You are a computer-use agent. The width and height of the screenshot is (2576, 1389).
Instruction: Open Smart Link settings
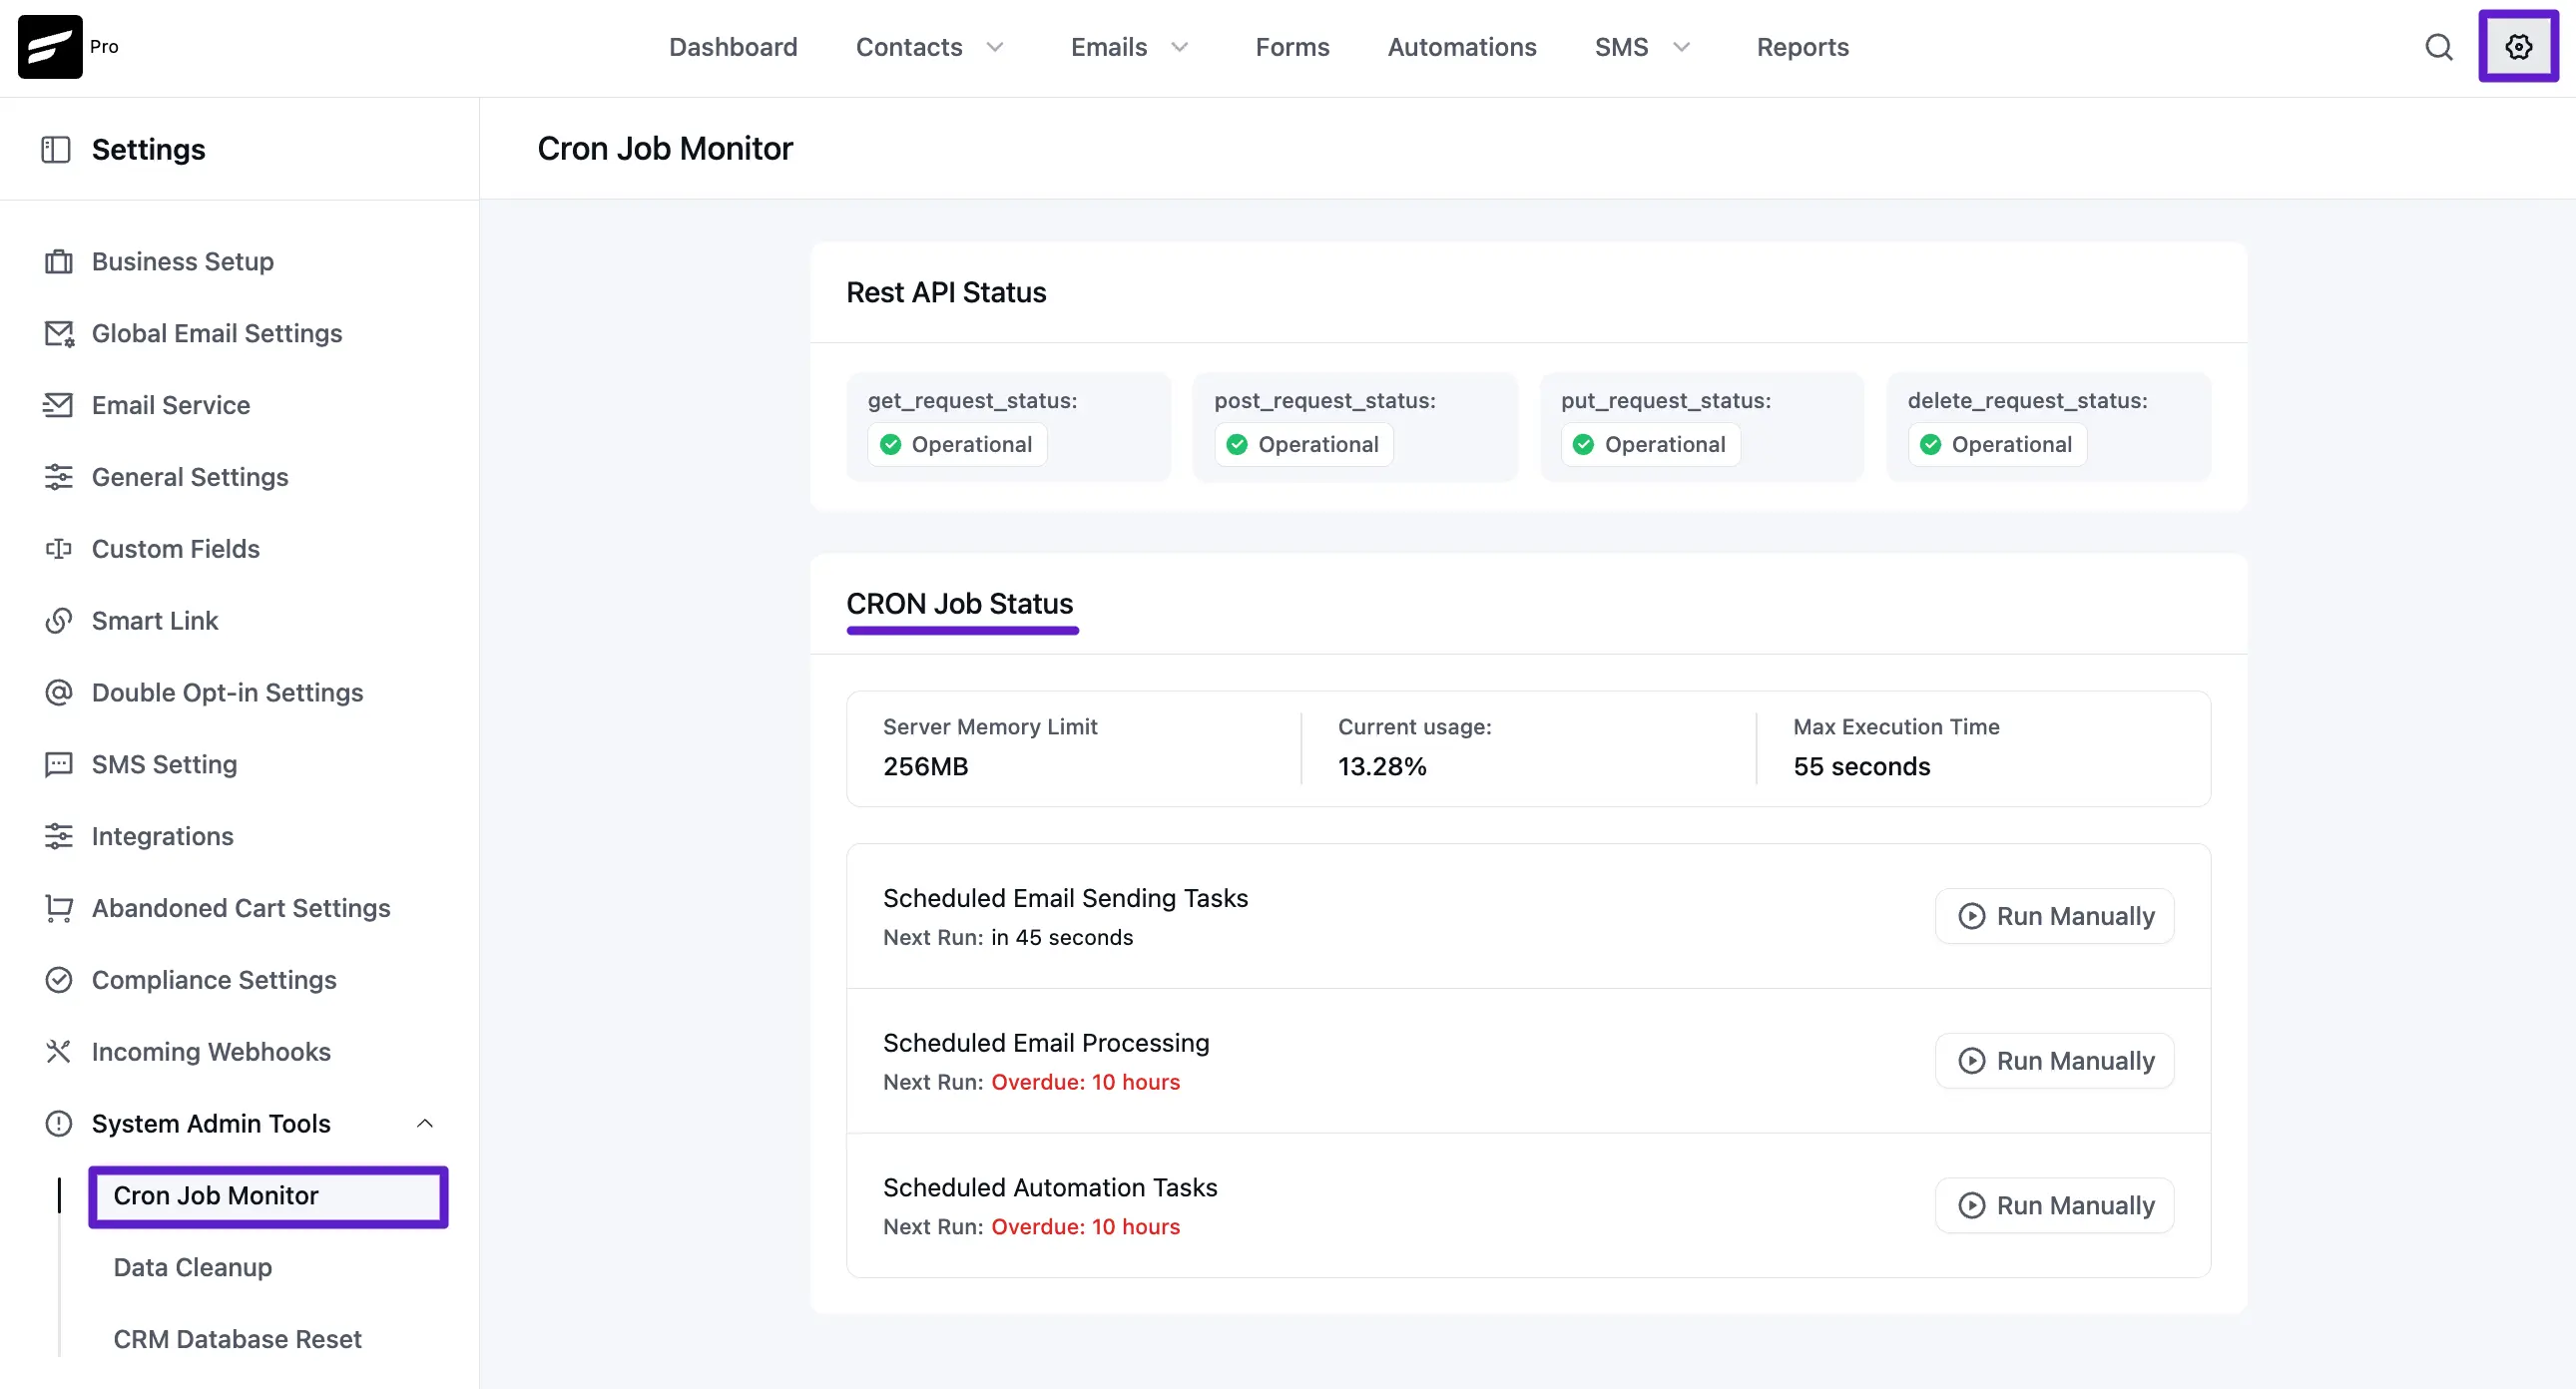pos(155,621)
